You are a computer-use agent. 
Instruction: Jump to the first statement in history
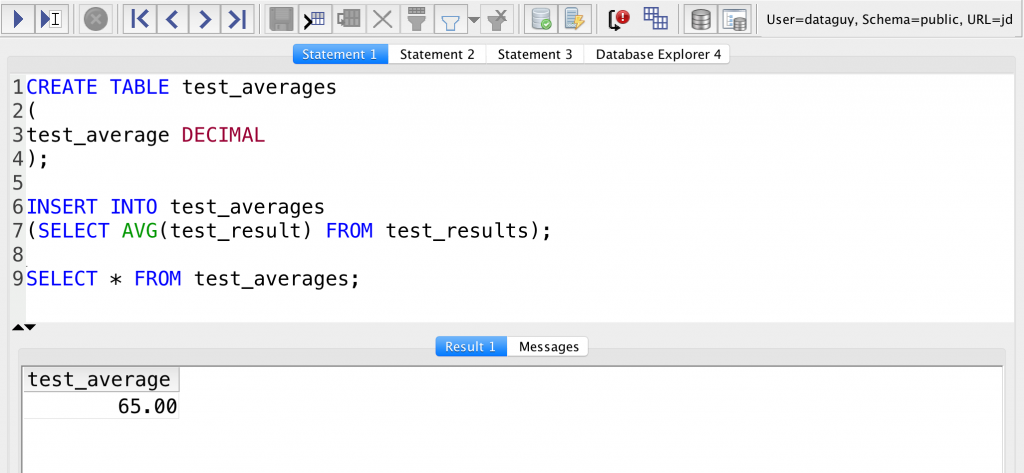(x=141, y=18)
